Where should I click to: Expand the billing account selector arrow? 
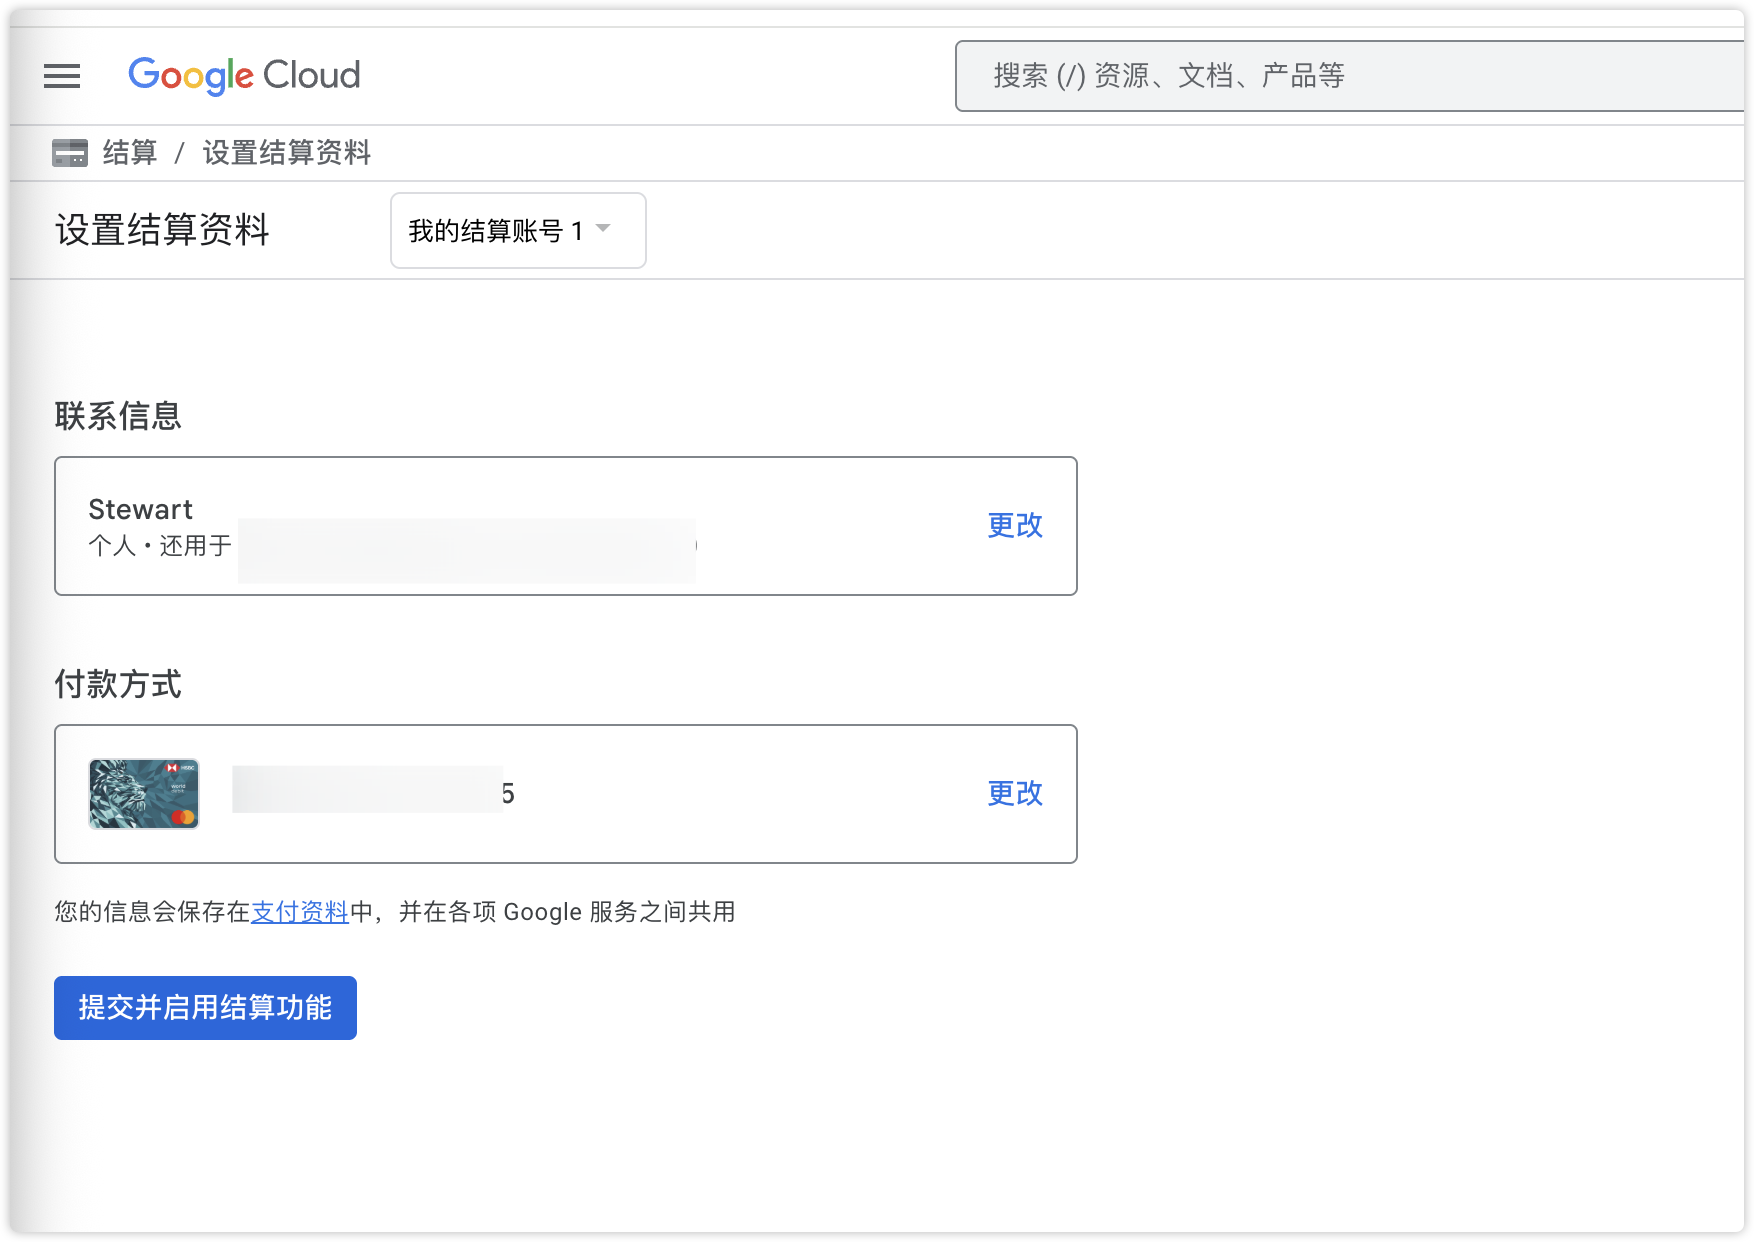(x=603, y=229)
